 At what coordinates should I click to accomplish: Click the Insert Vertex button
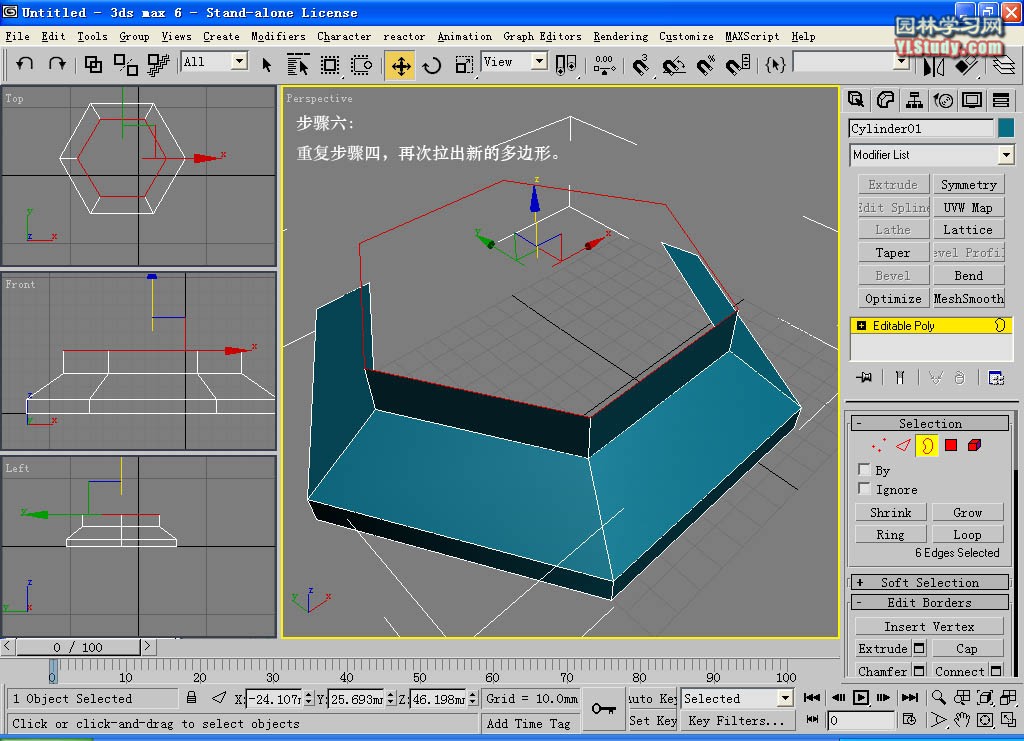(x=929, y=627)
